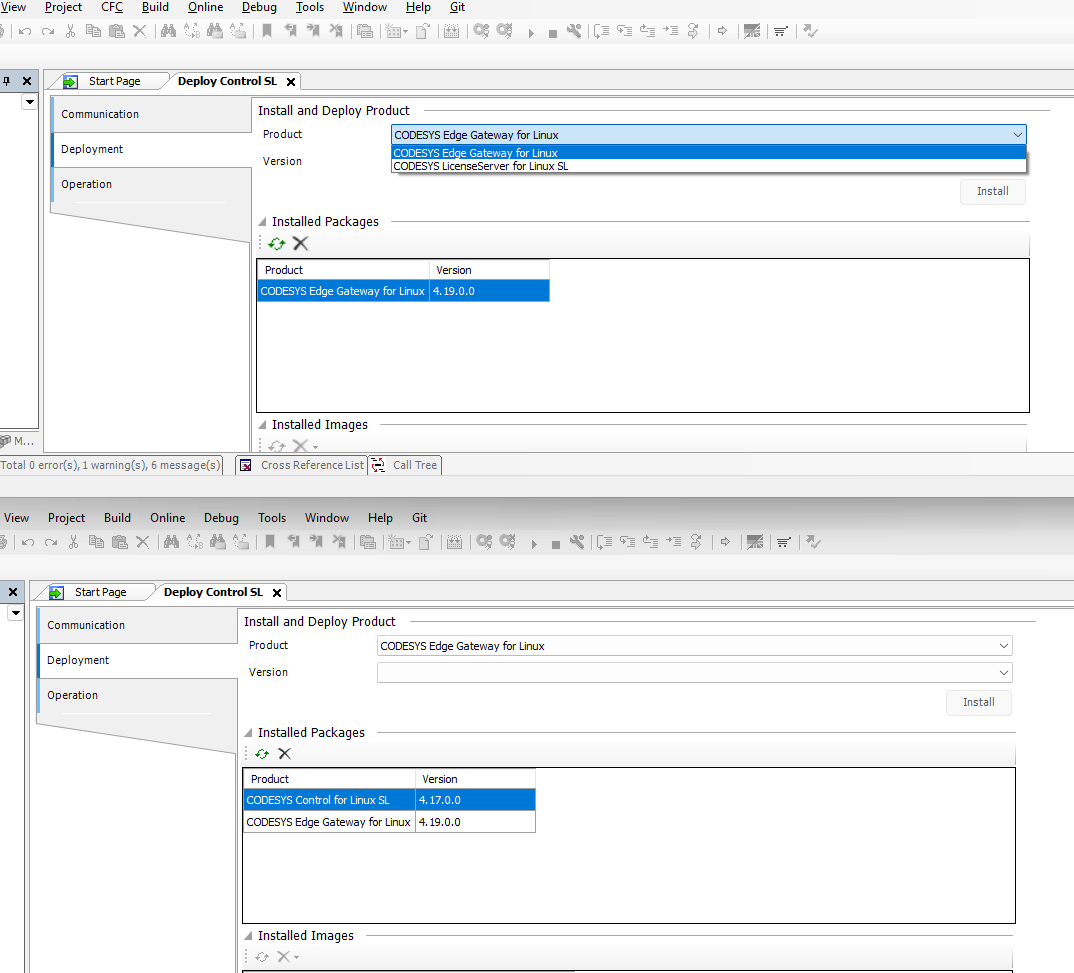
Task: Click the Stop square icon in lower toolbar
Action: click(x=556, y=543)
